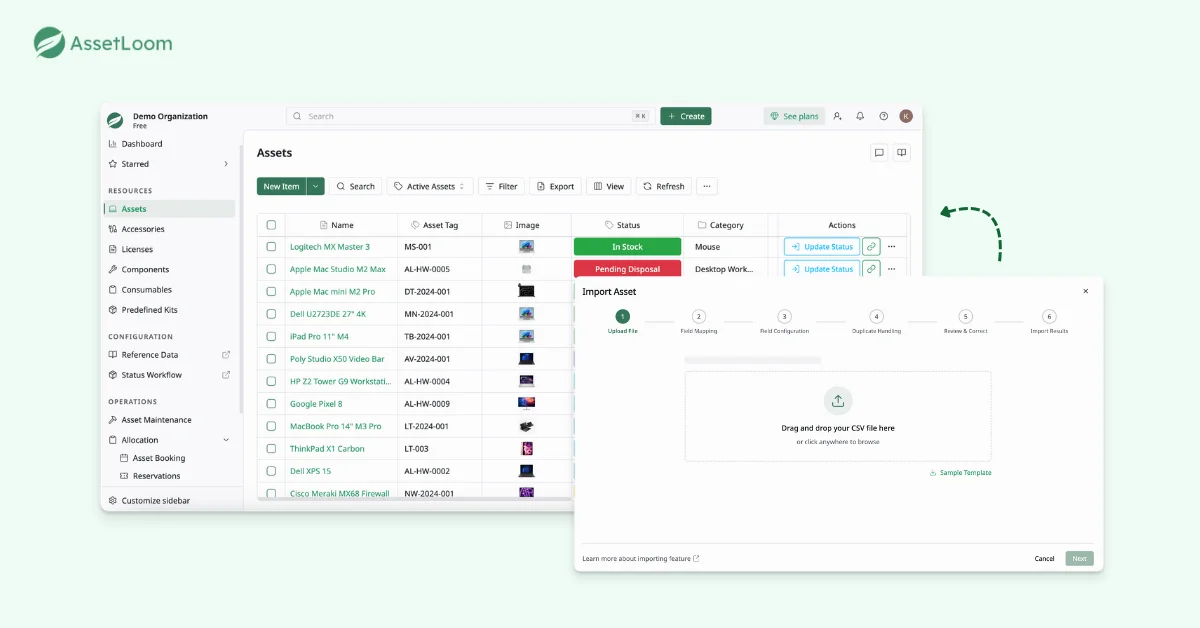Click the See plans button

[x=794, y=116]
